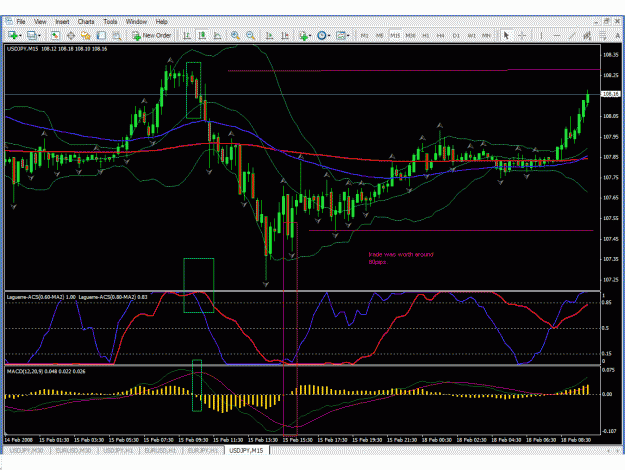Select the text label tool
This screenshot has height=470, width=625.
617,35
